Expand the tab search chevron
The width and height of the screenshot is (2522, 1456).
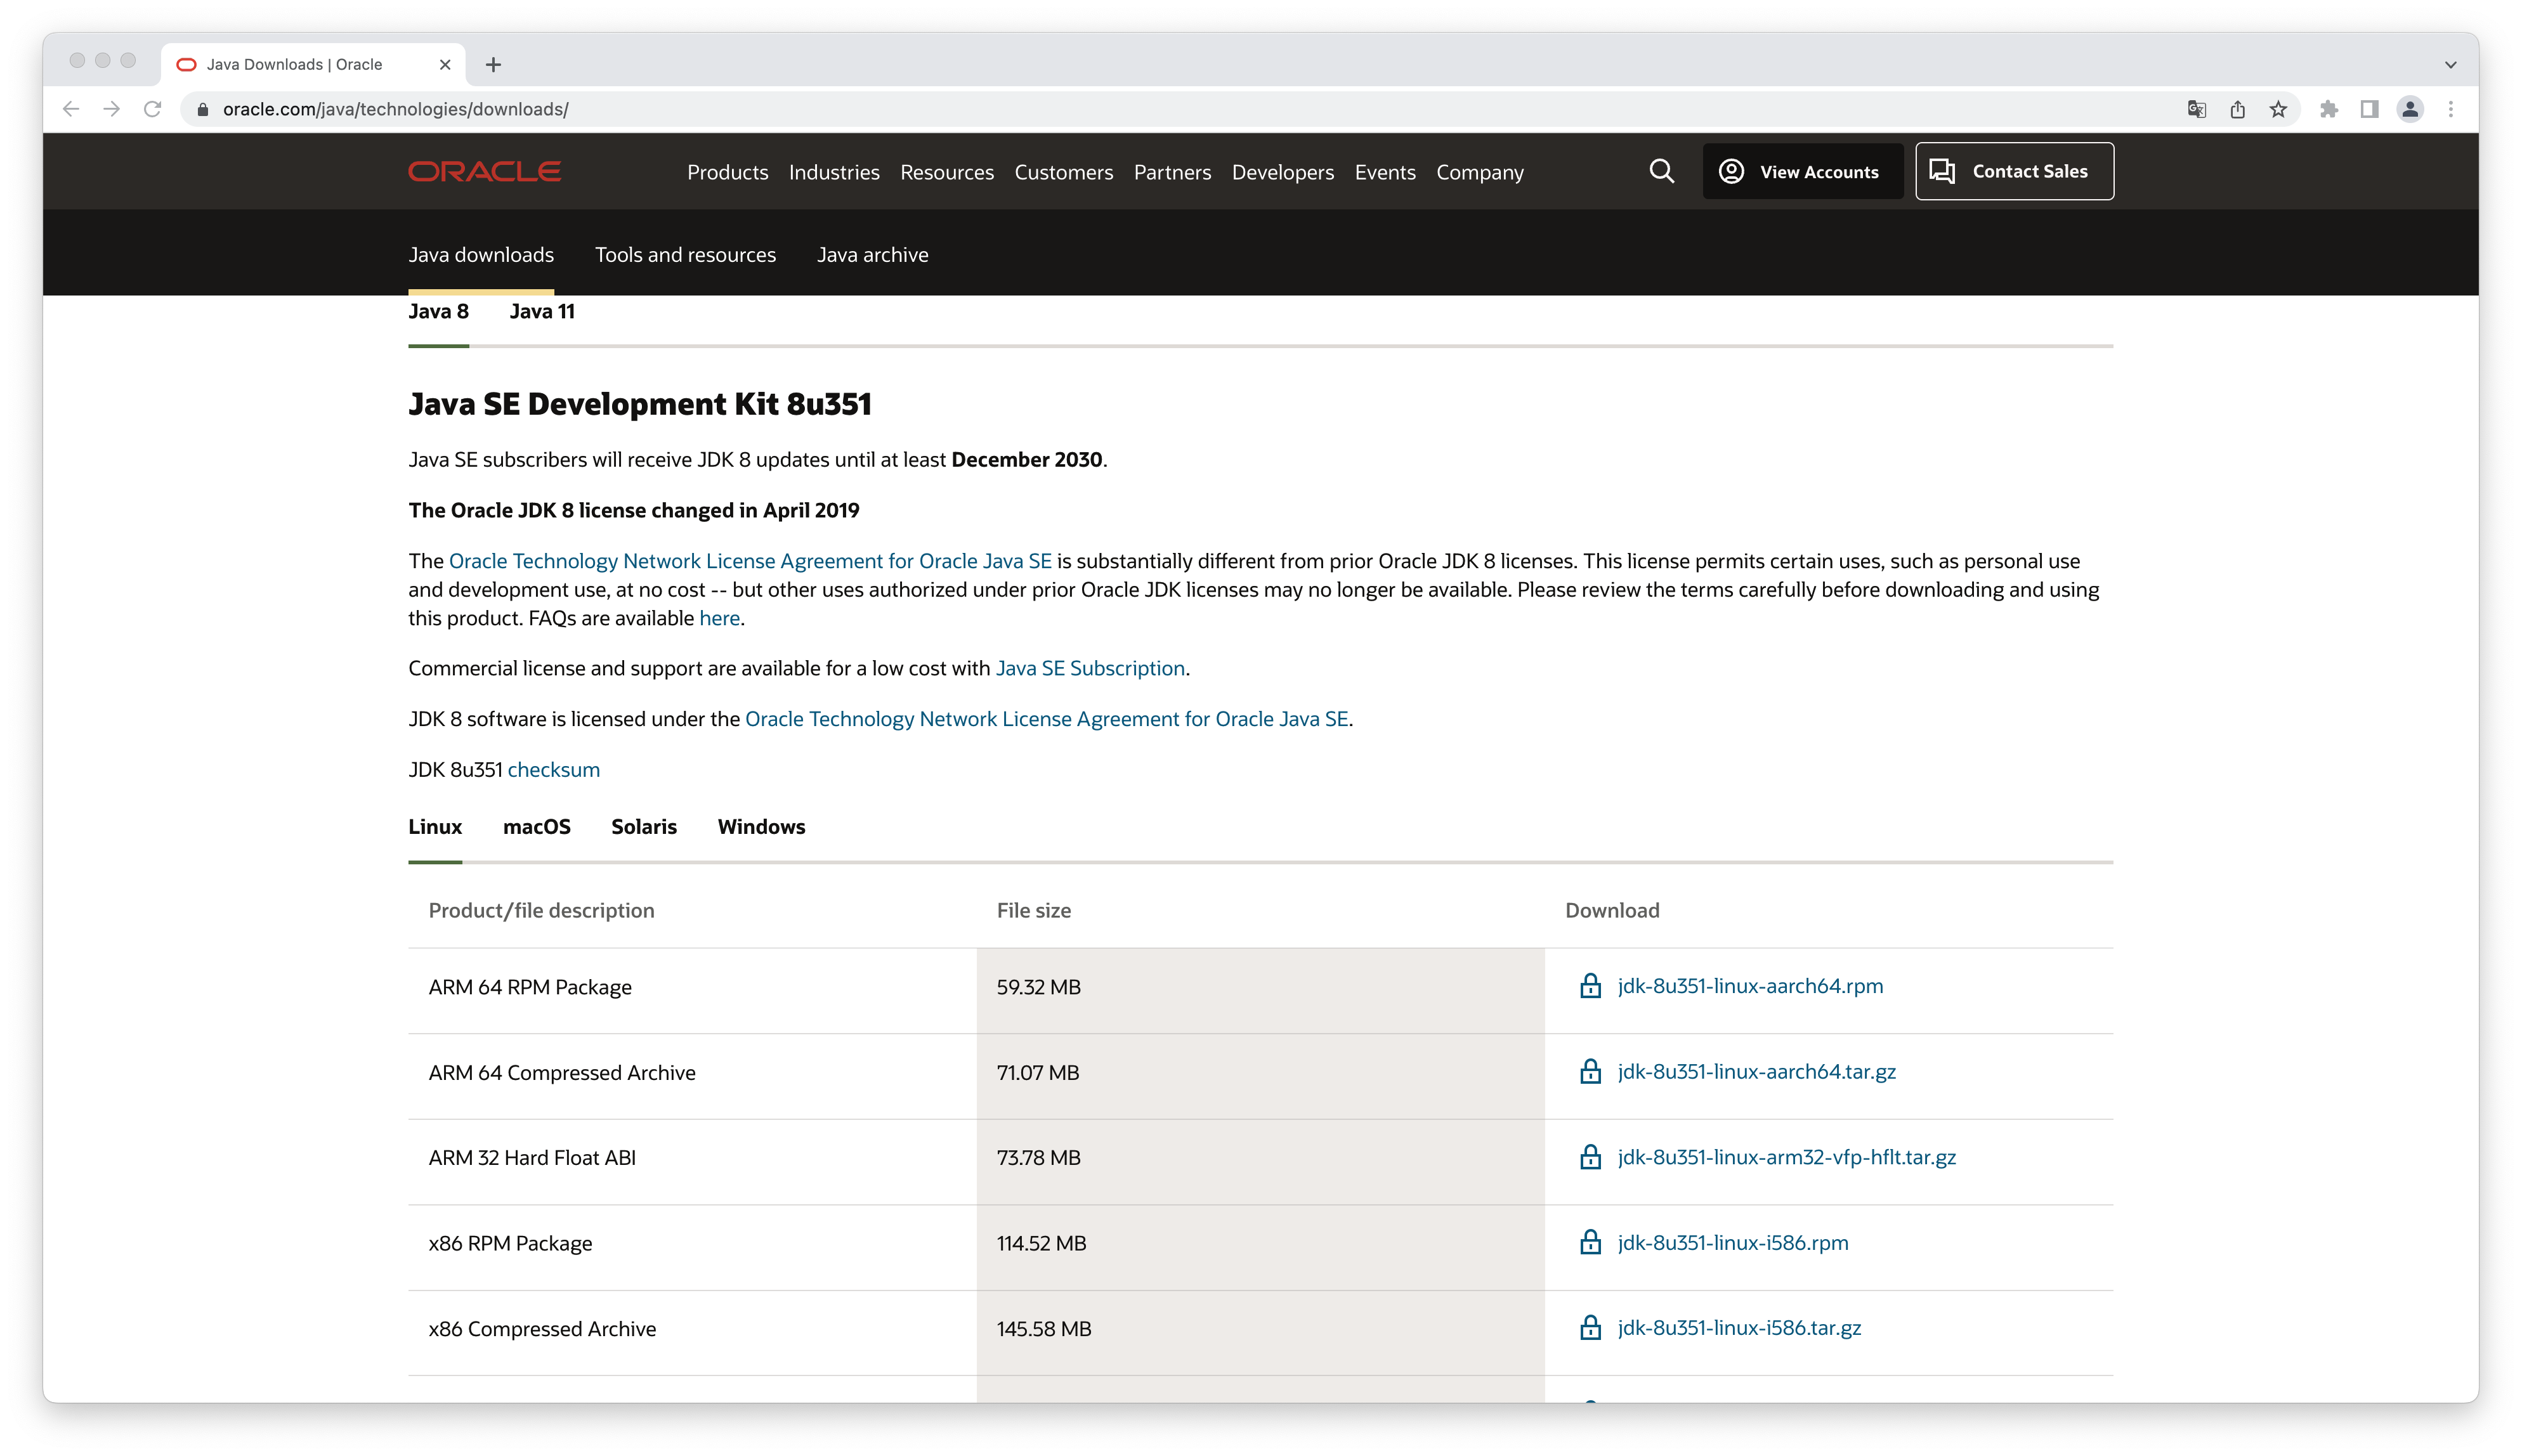click(x=2451, y=65)
